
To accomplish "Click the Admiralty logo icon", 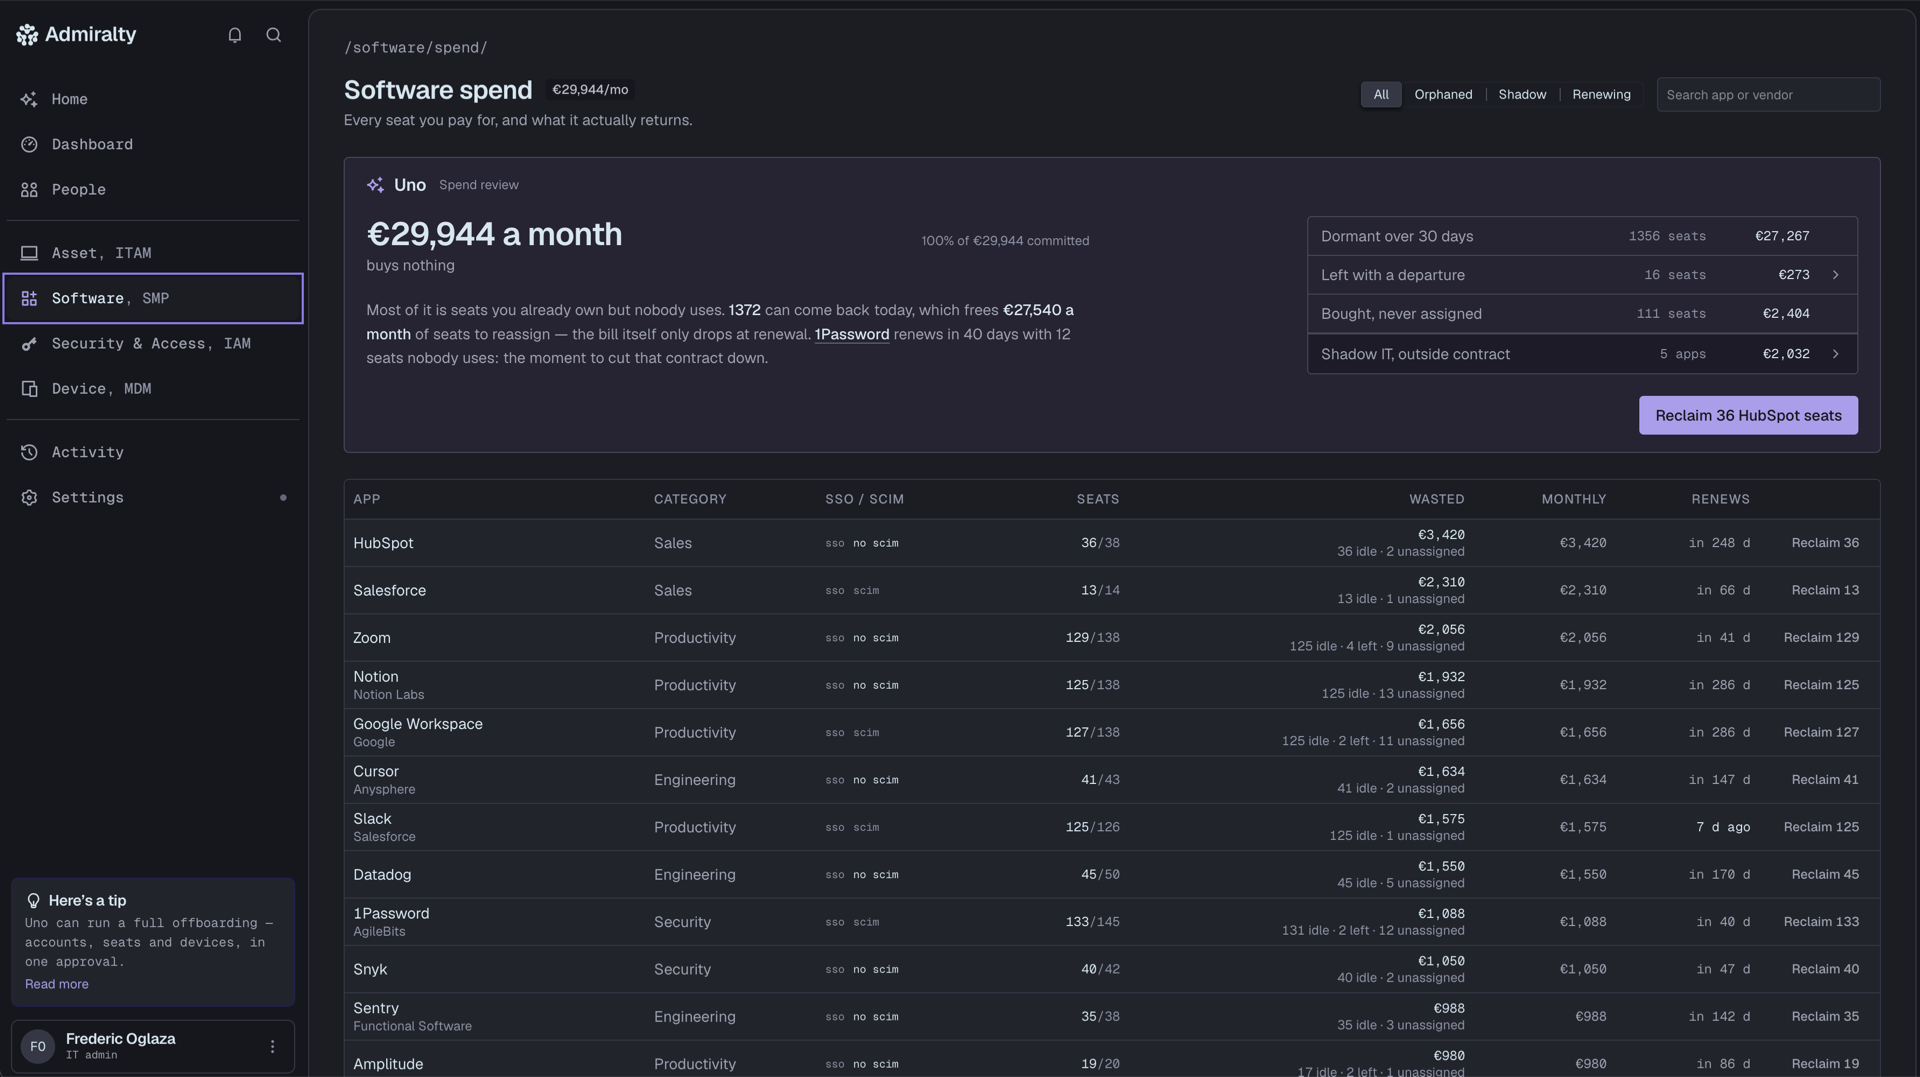I will click(27, 35).
